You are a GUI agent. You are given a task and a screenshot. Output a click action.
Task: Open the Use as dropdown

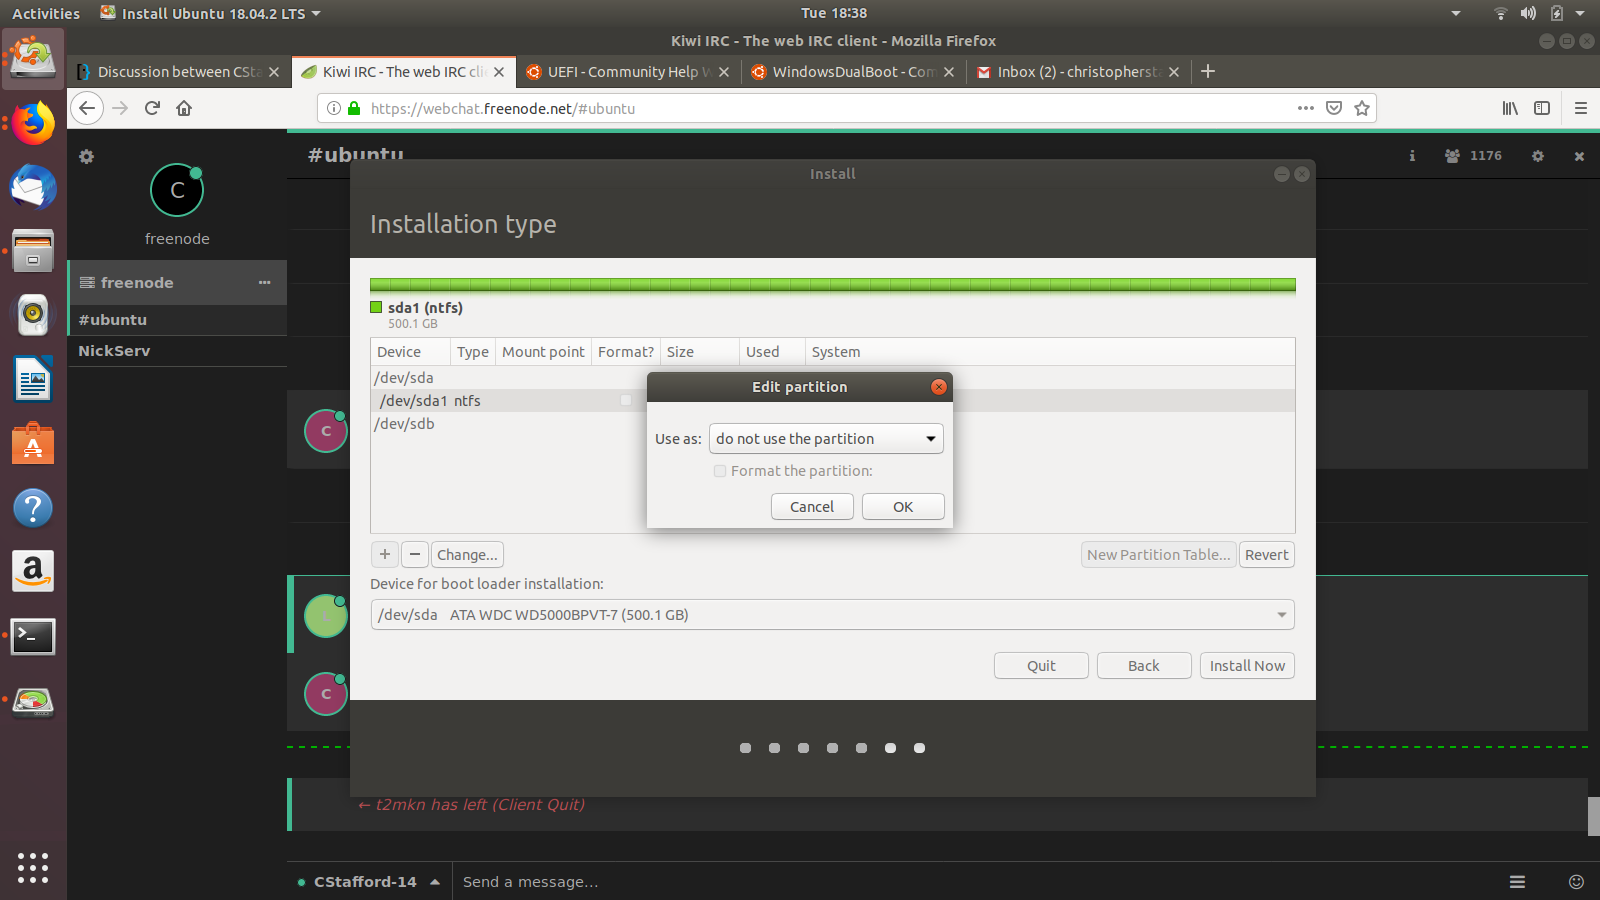click(826, 439)
